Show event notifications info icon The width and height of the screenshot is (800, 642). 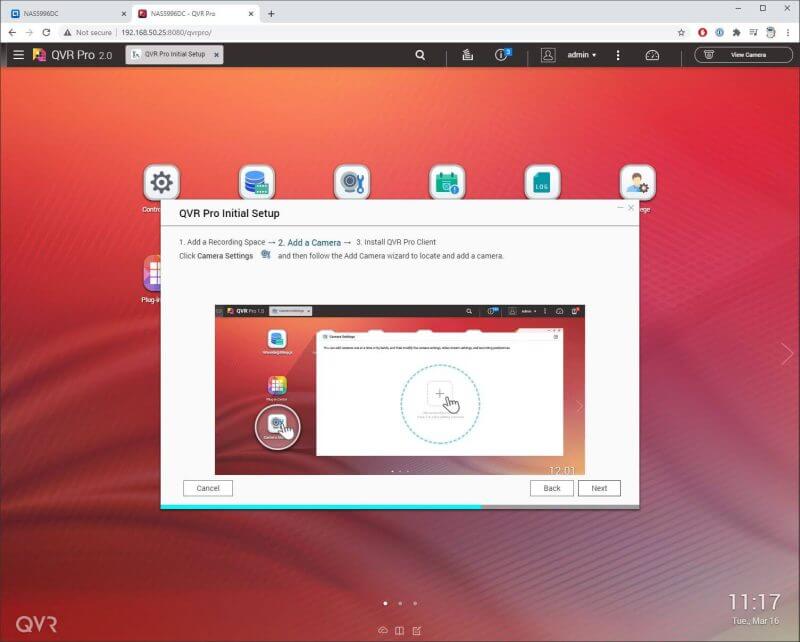(x=502, y=55)
